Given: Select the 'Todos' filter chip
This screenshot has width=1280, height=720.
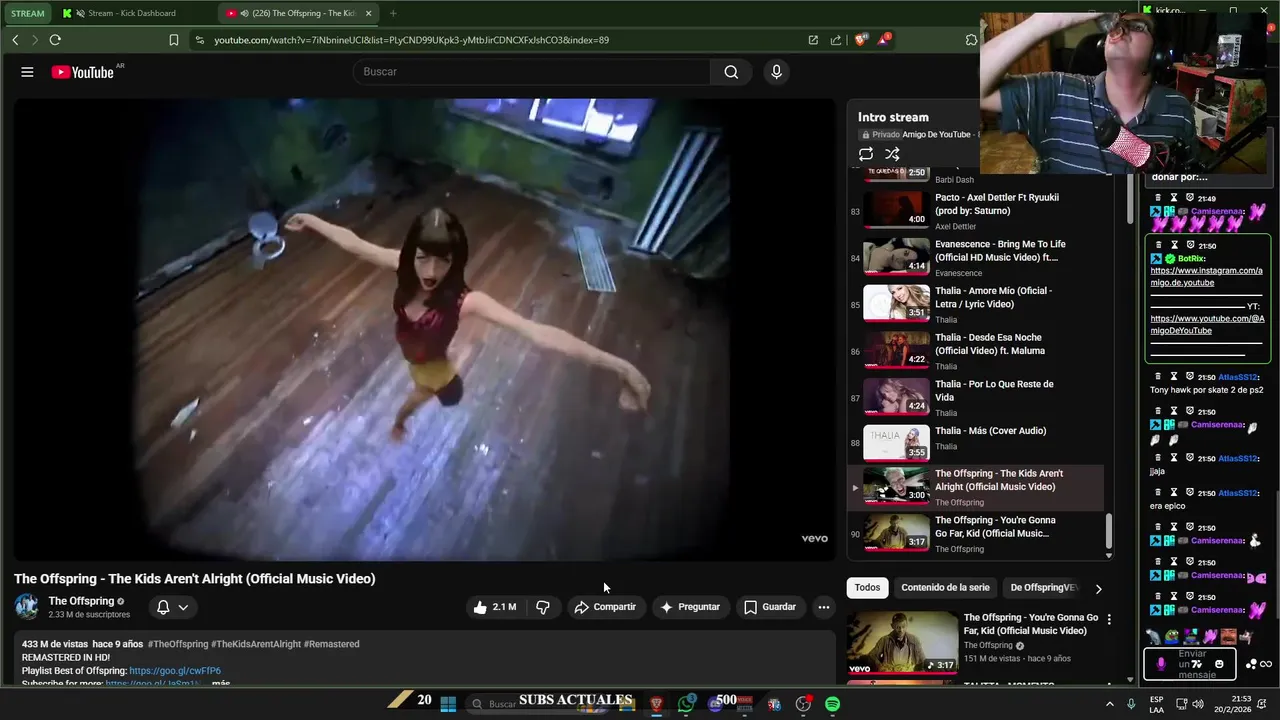Looking at the screenshot, I should tap(867, 588).
